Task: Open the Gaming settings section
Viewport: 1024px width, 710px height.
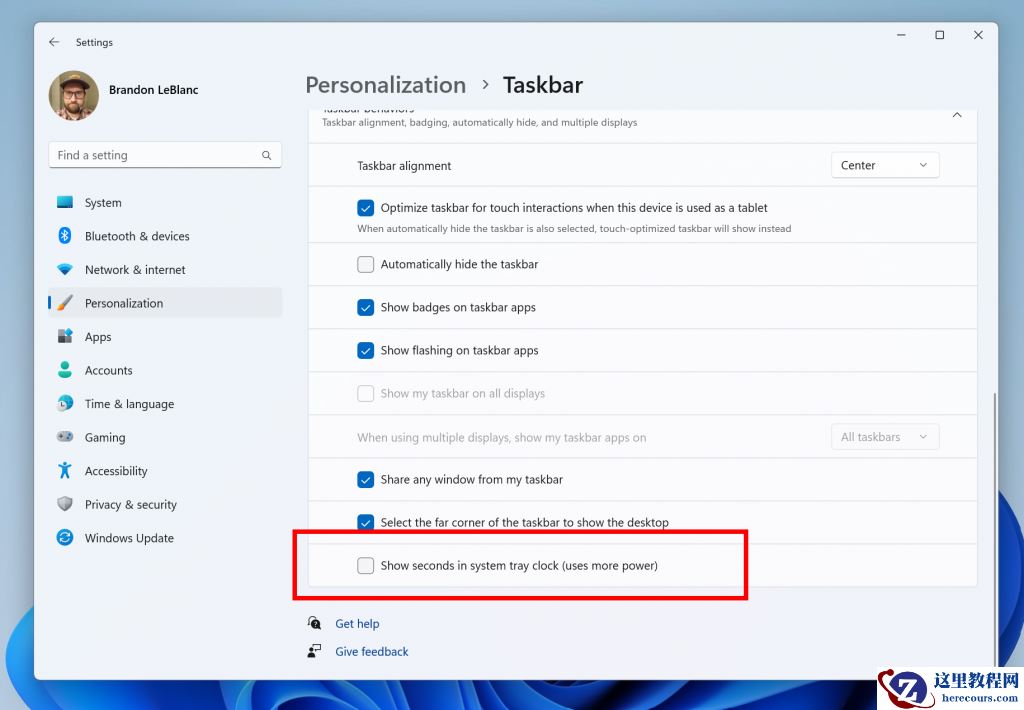Action: 104,437
